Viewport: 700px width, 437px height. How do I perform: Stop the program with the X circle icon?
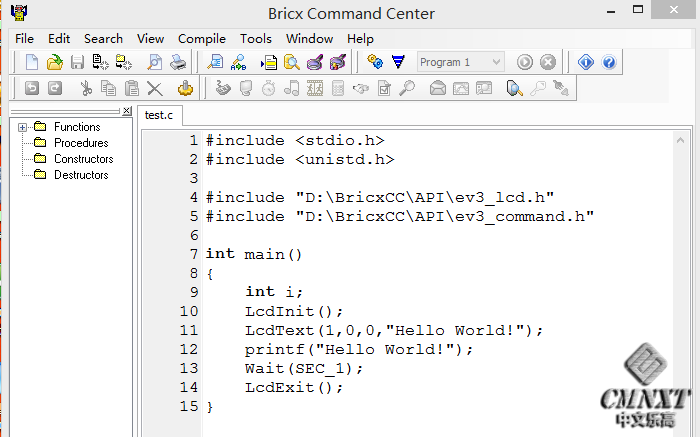click(x=548, y=62)
